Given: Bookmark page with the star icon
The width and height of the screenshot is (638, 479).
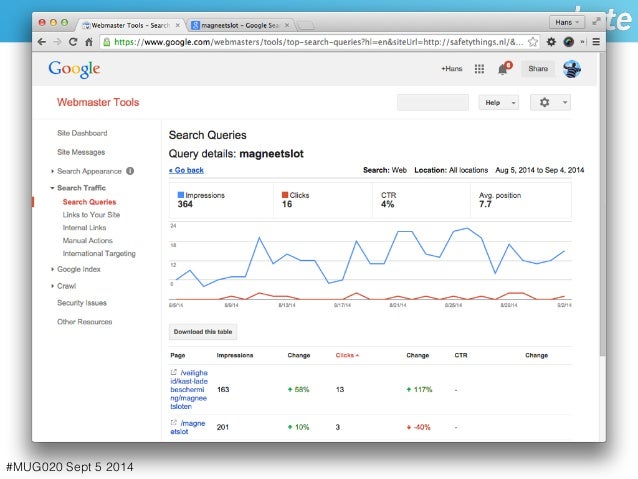Looking at the screenshot, I should [533, 42].
